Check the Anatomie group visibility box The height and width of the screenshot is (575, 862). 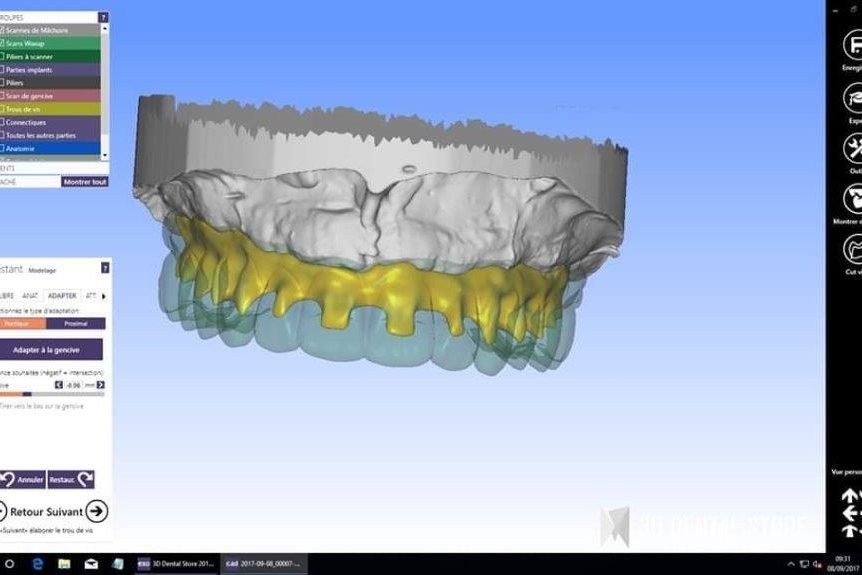click(3, 148)
